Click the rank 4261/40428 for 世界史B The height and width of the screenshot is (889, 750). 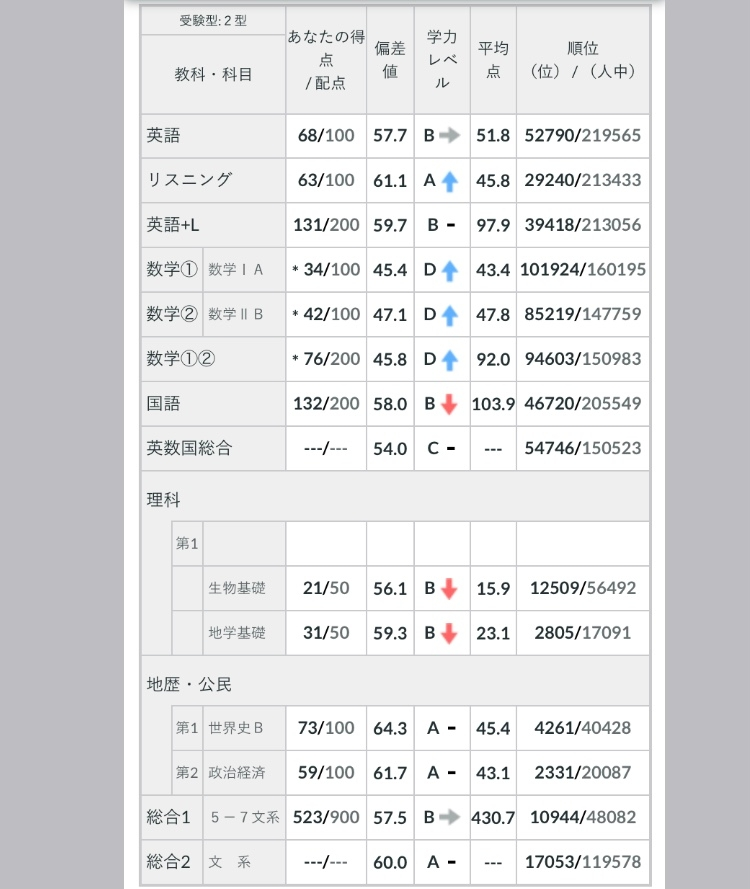[583, 728]
